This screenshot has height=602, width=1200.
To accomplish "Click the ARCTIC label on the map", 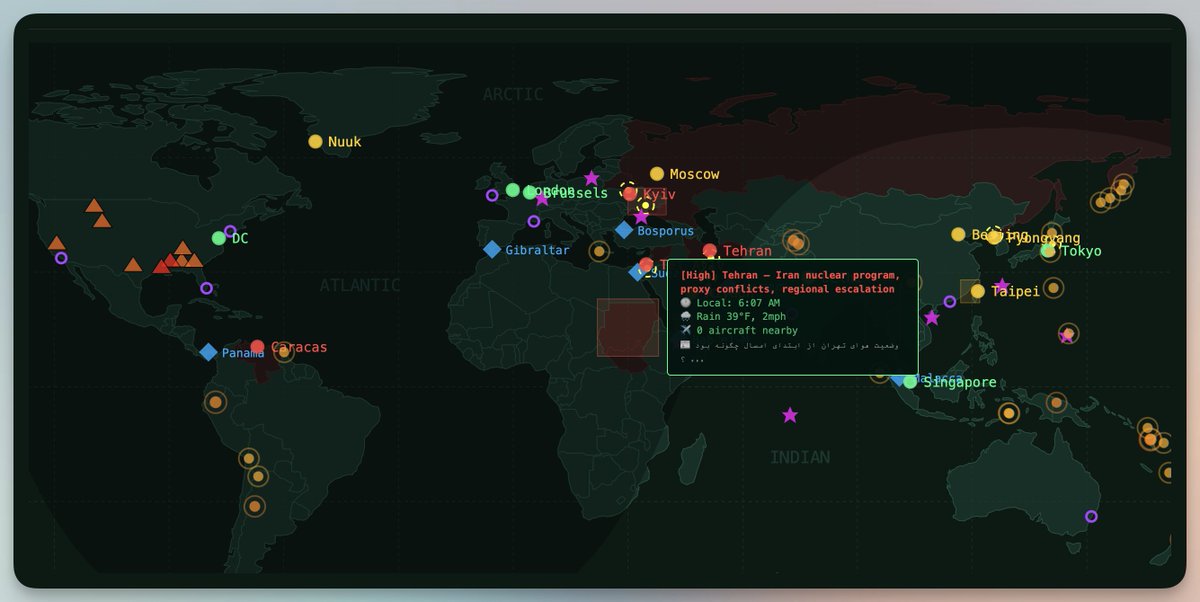I will [x=513, y=94].
